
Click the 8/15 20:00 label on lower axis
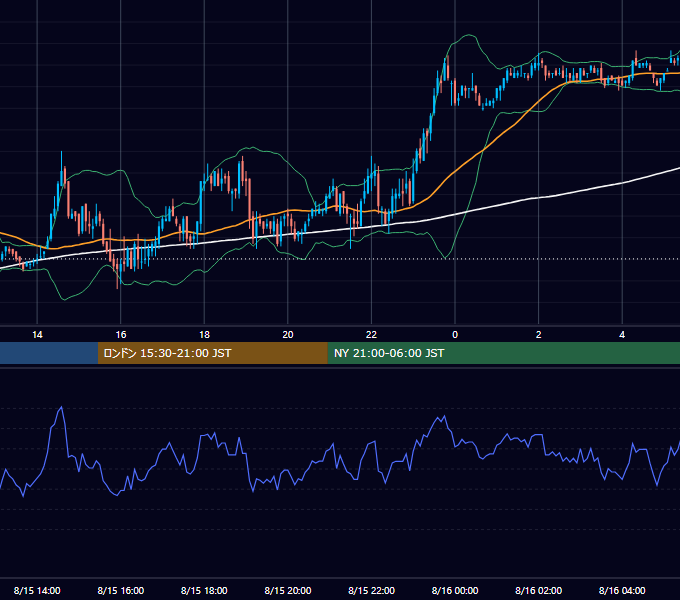(x=288, y=590)
